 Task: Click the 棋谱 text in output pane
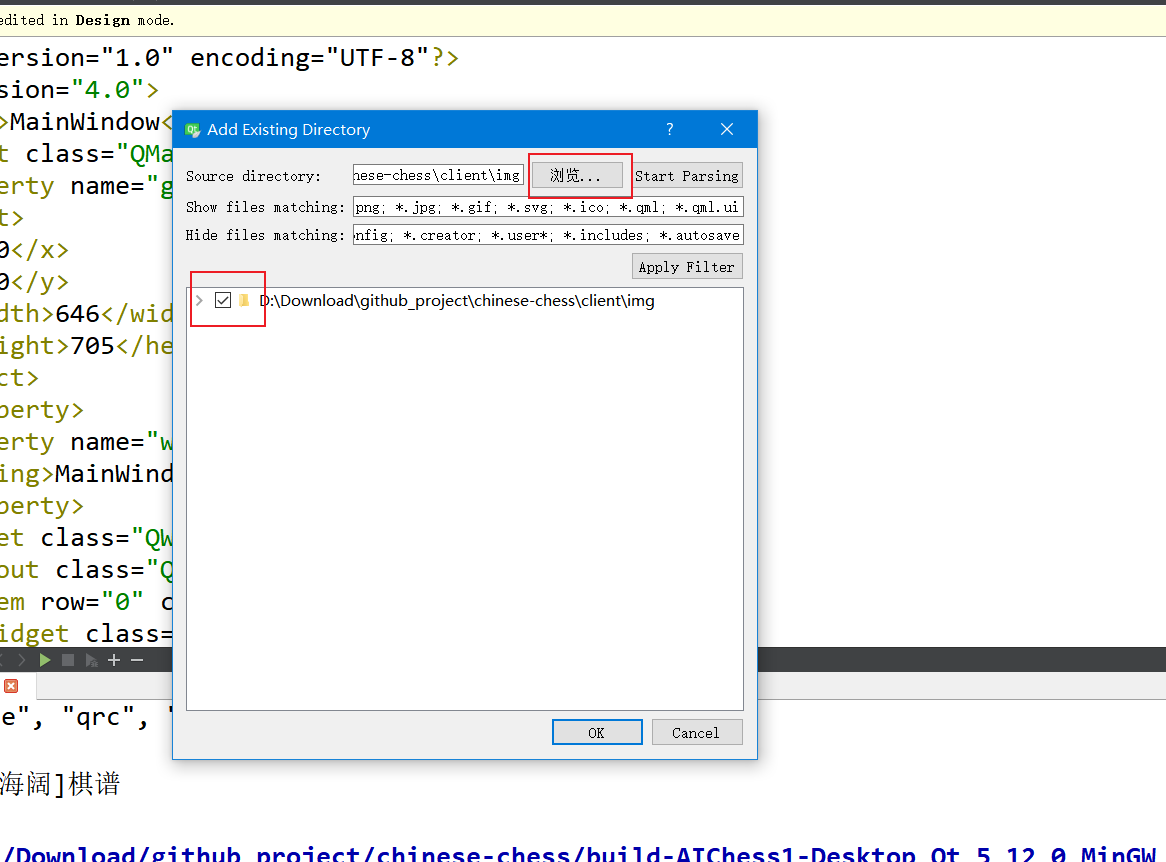(94, 784)
